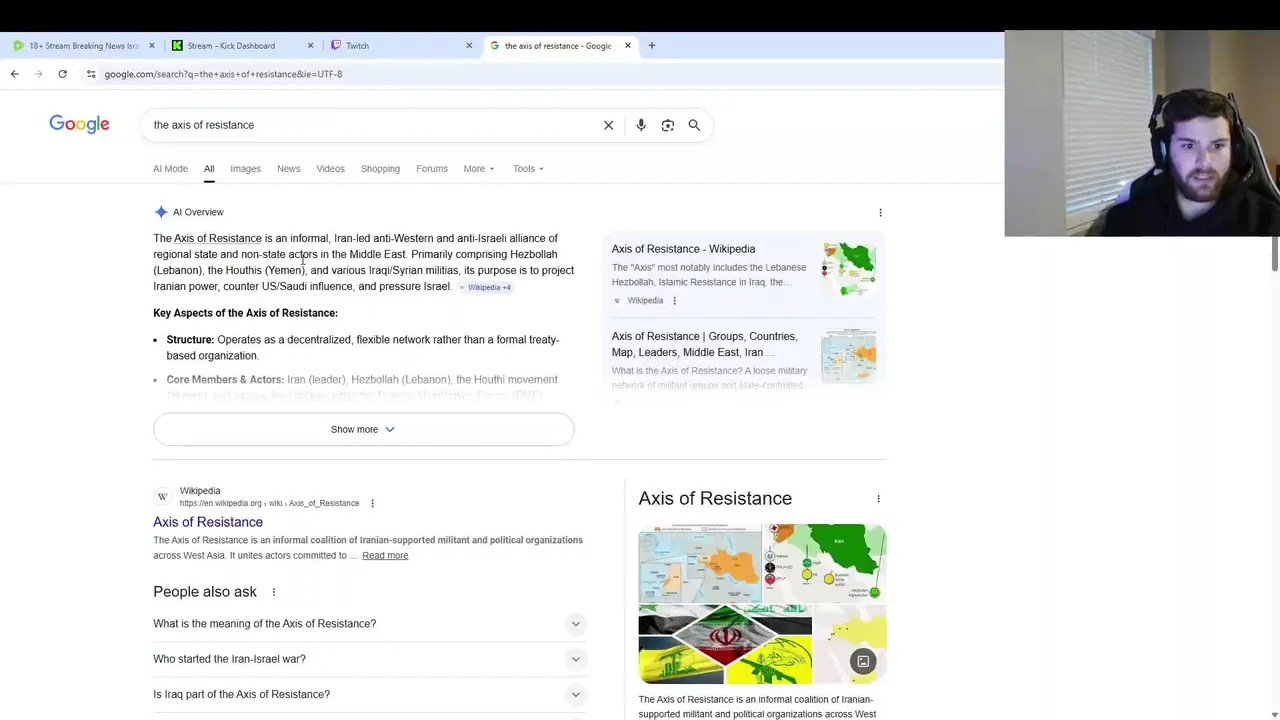This screenshot has height=720, width=1280.
Task: Select the Shopping search tab
Action: (x=380, y=168)
